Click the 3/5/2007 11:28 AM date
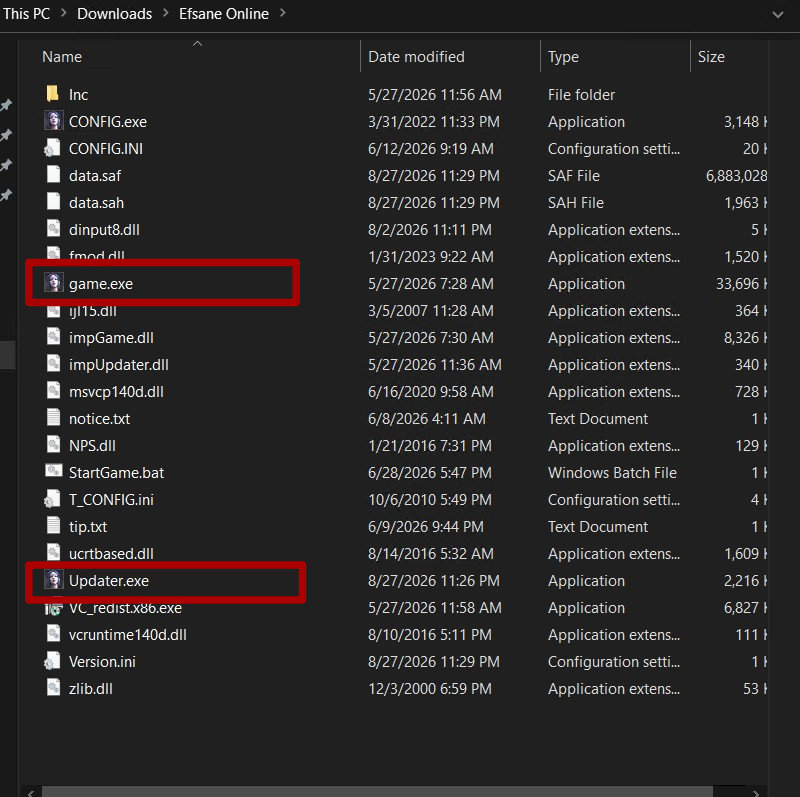800x797 pixels. tap(431, 311)
